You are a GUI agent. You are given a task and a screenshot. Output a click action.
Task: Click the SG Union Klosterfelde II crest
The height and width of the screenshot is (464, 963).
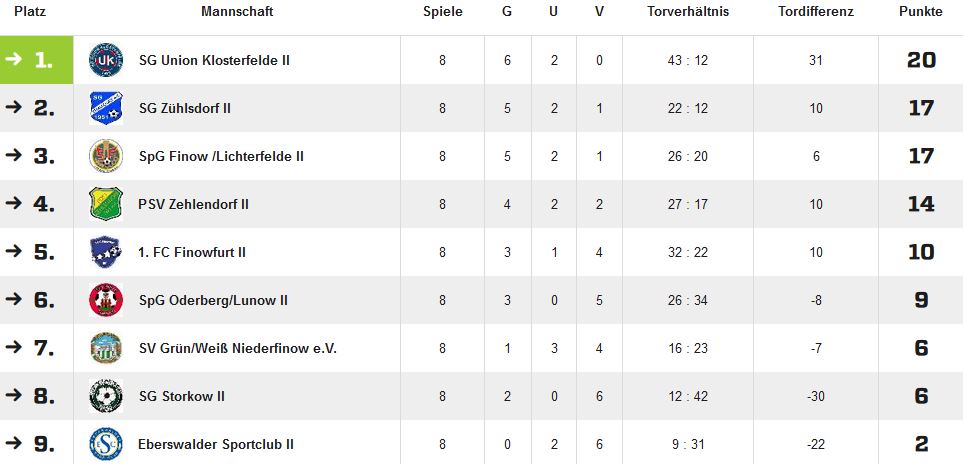pyautogui.click(x=106, y=60)
